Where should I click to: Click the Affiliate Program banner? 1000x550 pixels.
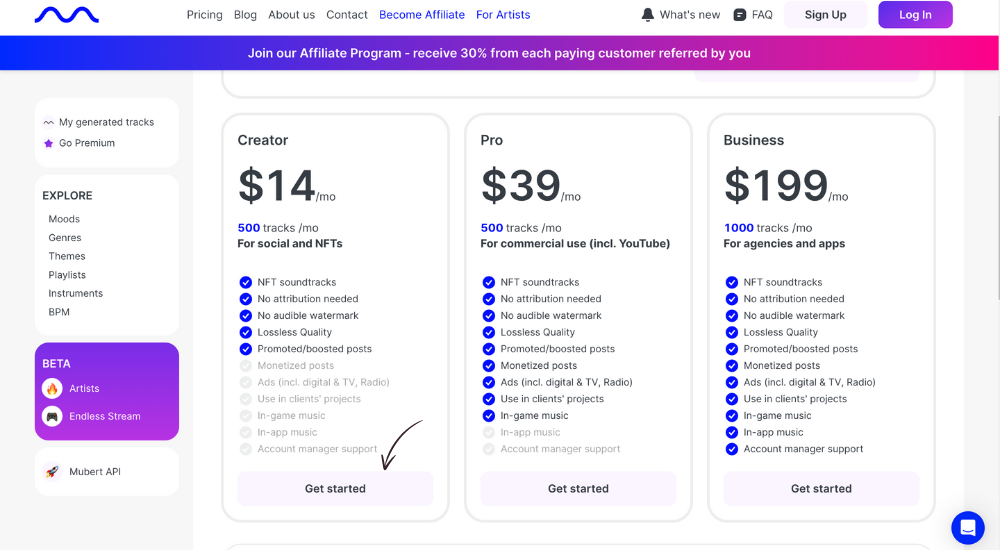coord(499,53)
